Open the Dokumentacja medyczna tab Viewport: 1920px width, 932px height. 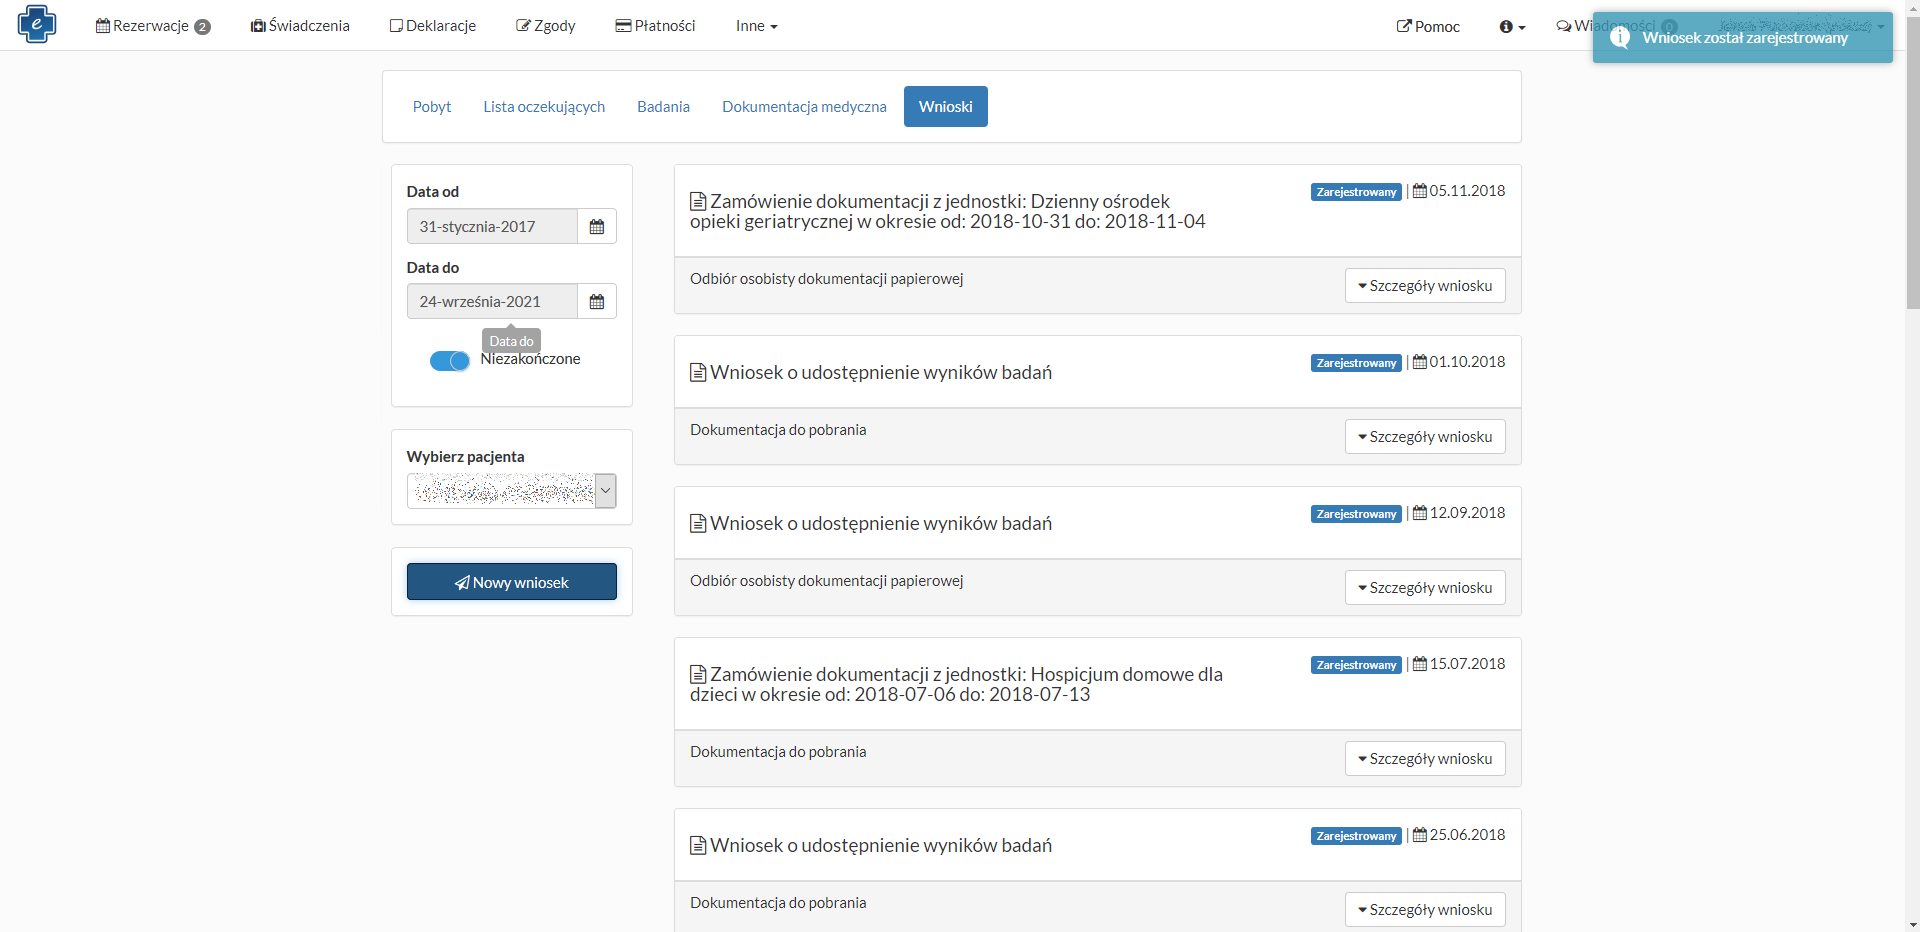tap(804, 107)
